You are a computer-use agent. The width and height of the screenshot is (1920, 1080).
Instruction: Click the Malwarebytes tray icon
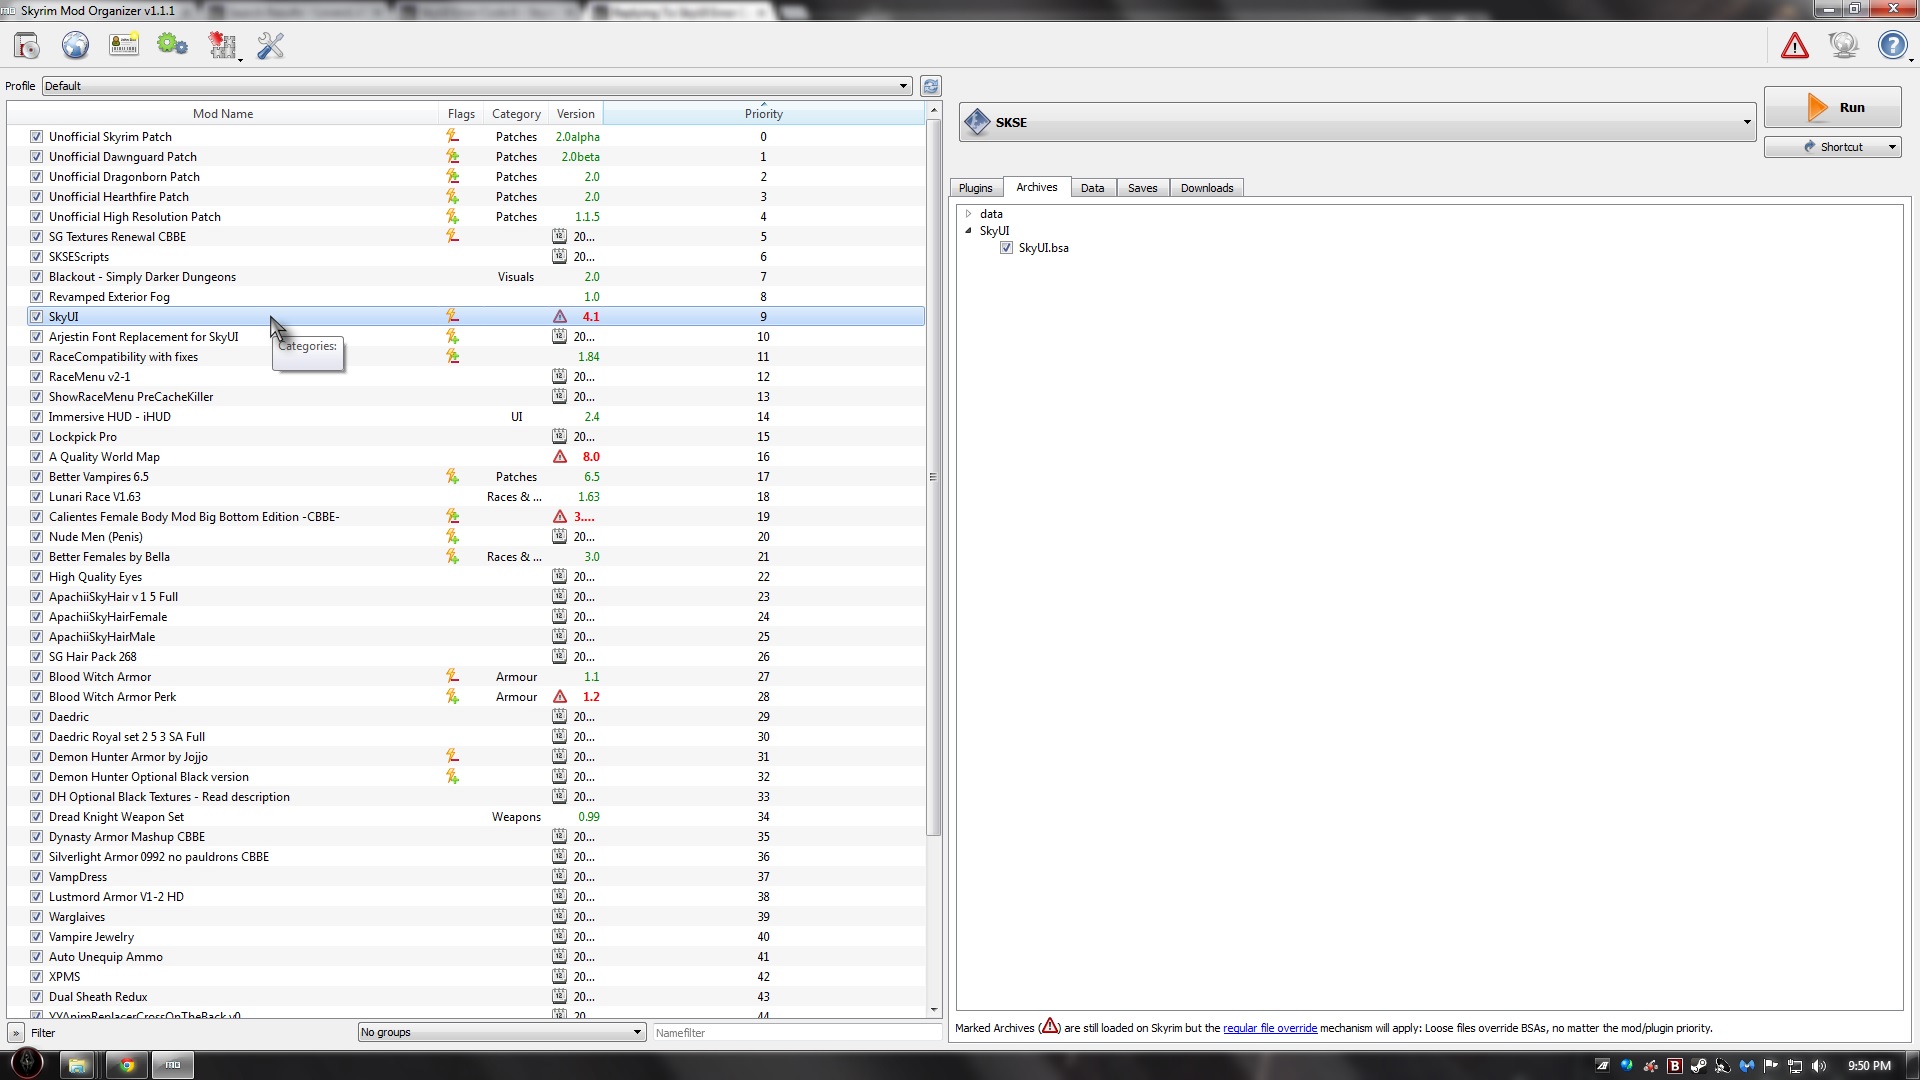1747,1065
